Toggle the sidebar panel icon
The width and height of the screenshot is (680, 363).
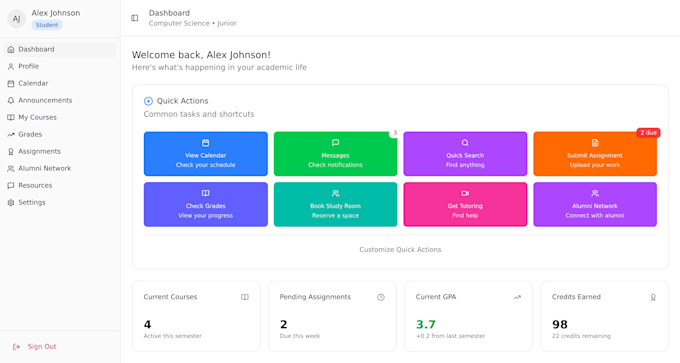coord(134,18)
